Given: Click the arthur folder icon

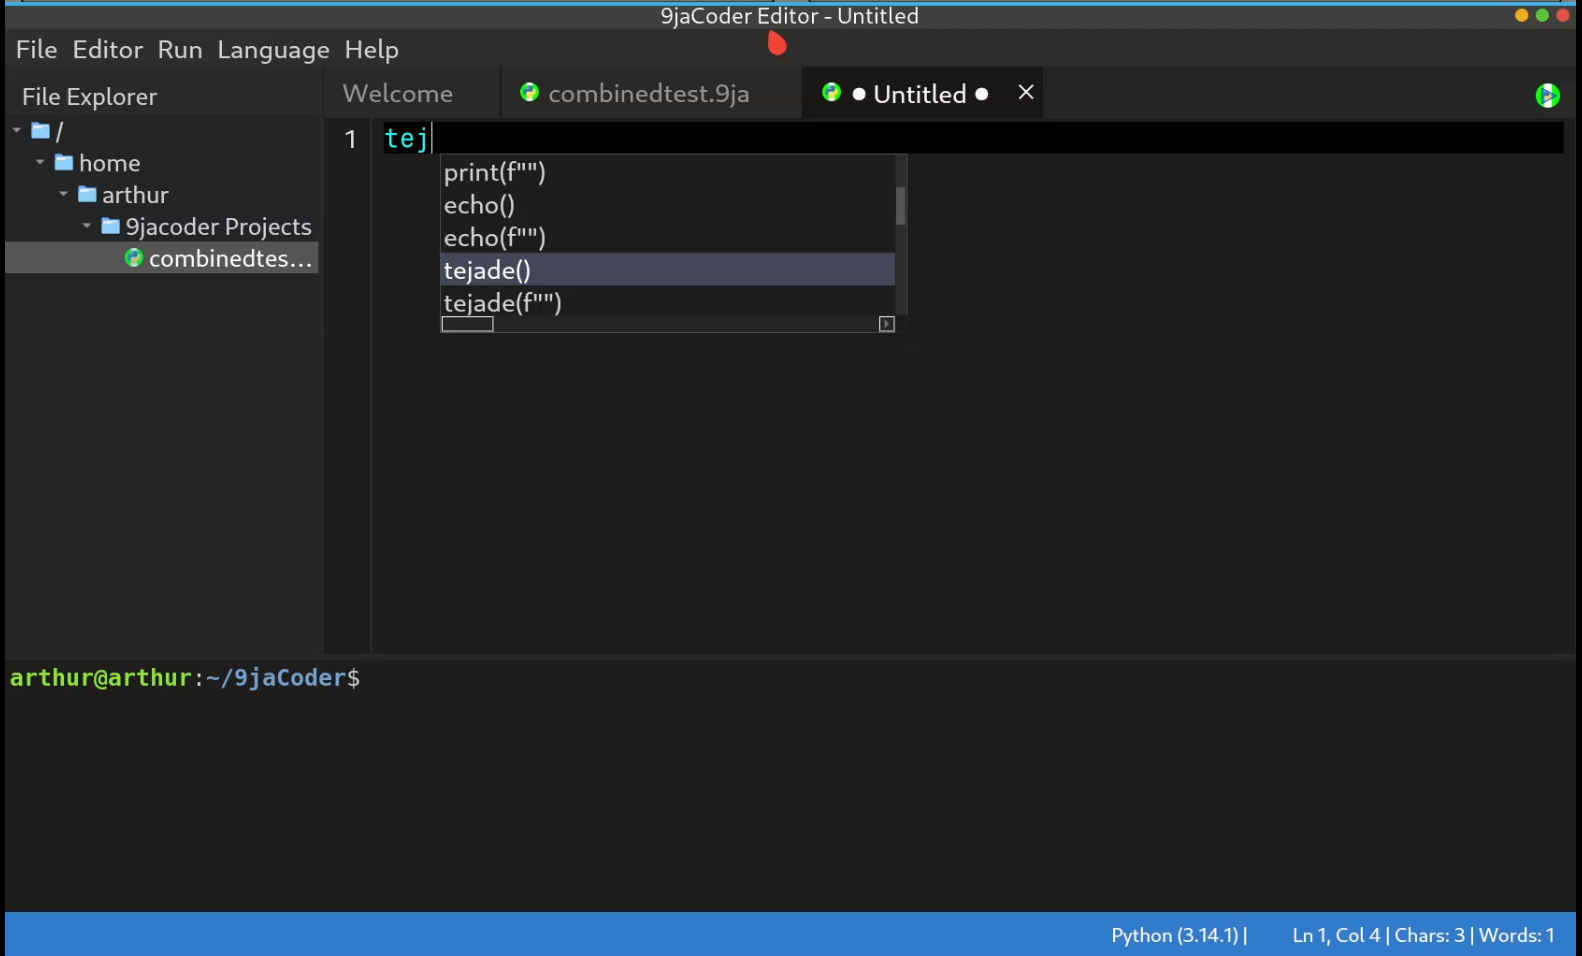Looking at the screenshot, I should coord(88,195).
